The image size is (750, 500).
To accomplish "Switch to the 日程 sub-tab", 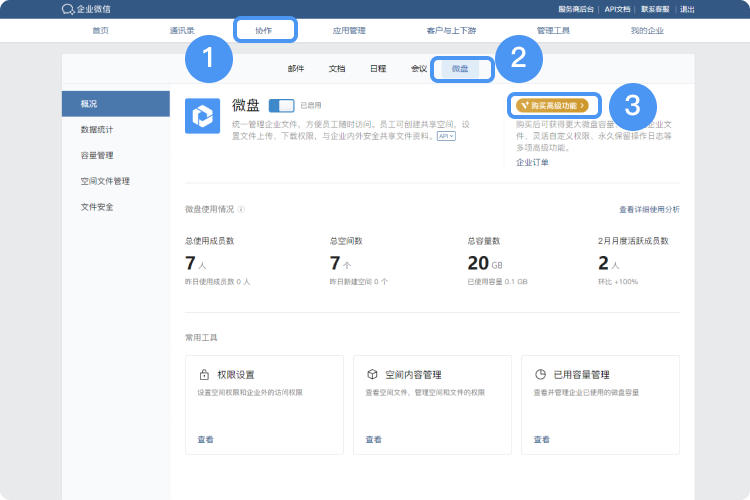I will pos(378,69).
